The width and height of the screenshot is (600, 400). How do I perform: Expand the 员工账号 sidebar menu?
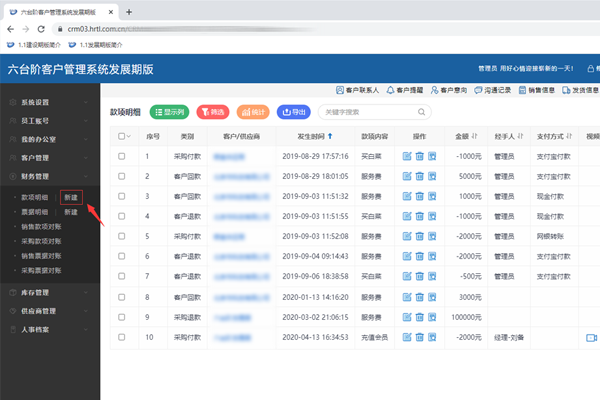pyautogui.click(x=50, y=121)
